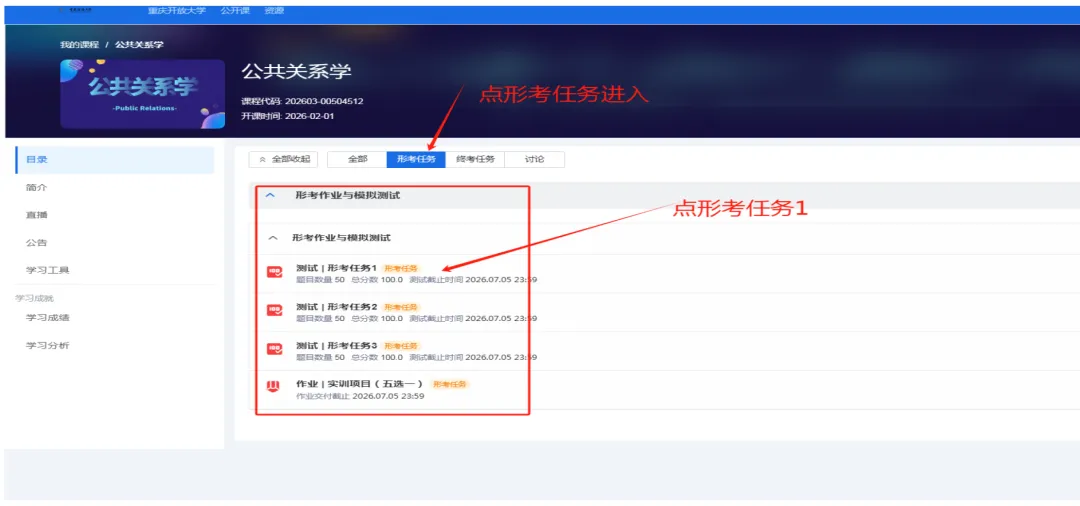Collapse the top 形考作业与模拟测试 section
The height and width of the screenshot is (506, 1080).
click(x=271, y=196)
